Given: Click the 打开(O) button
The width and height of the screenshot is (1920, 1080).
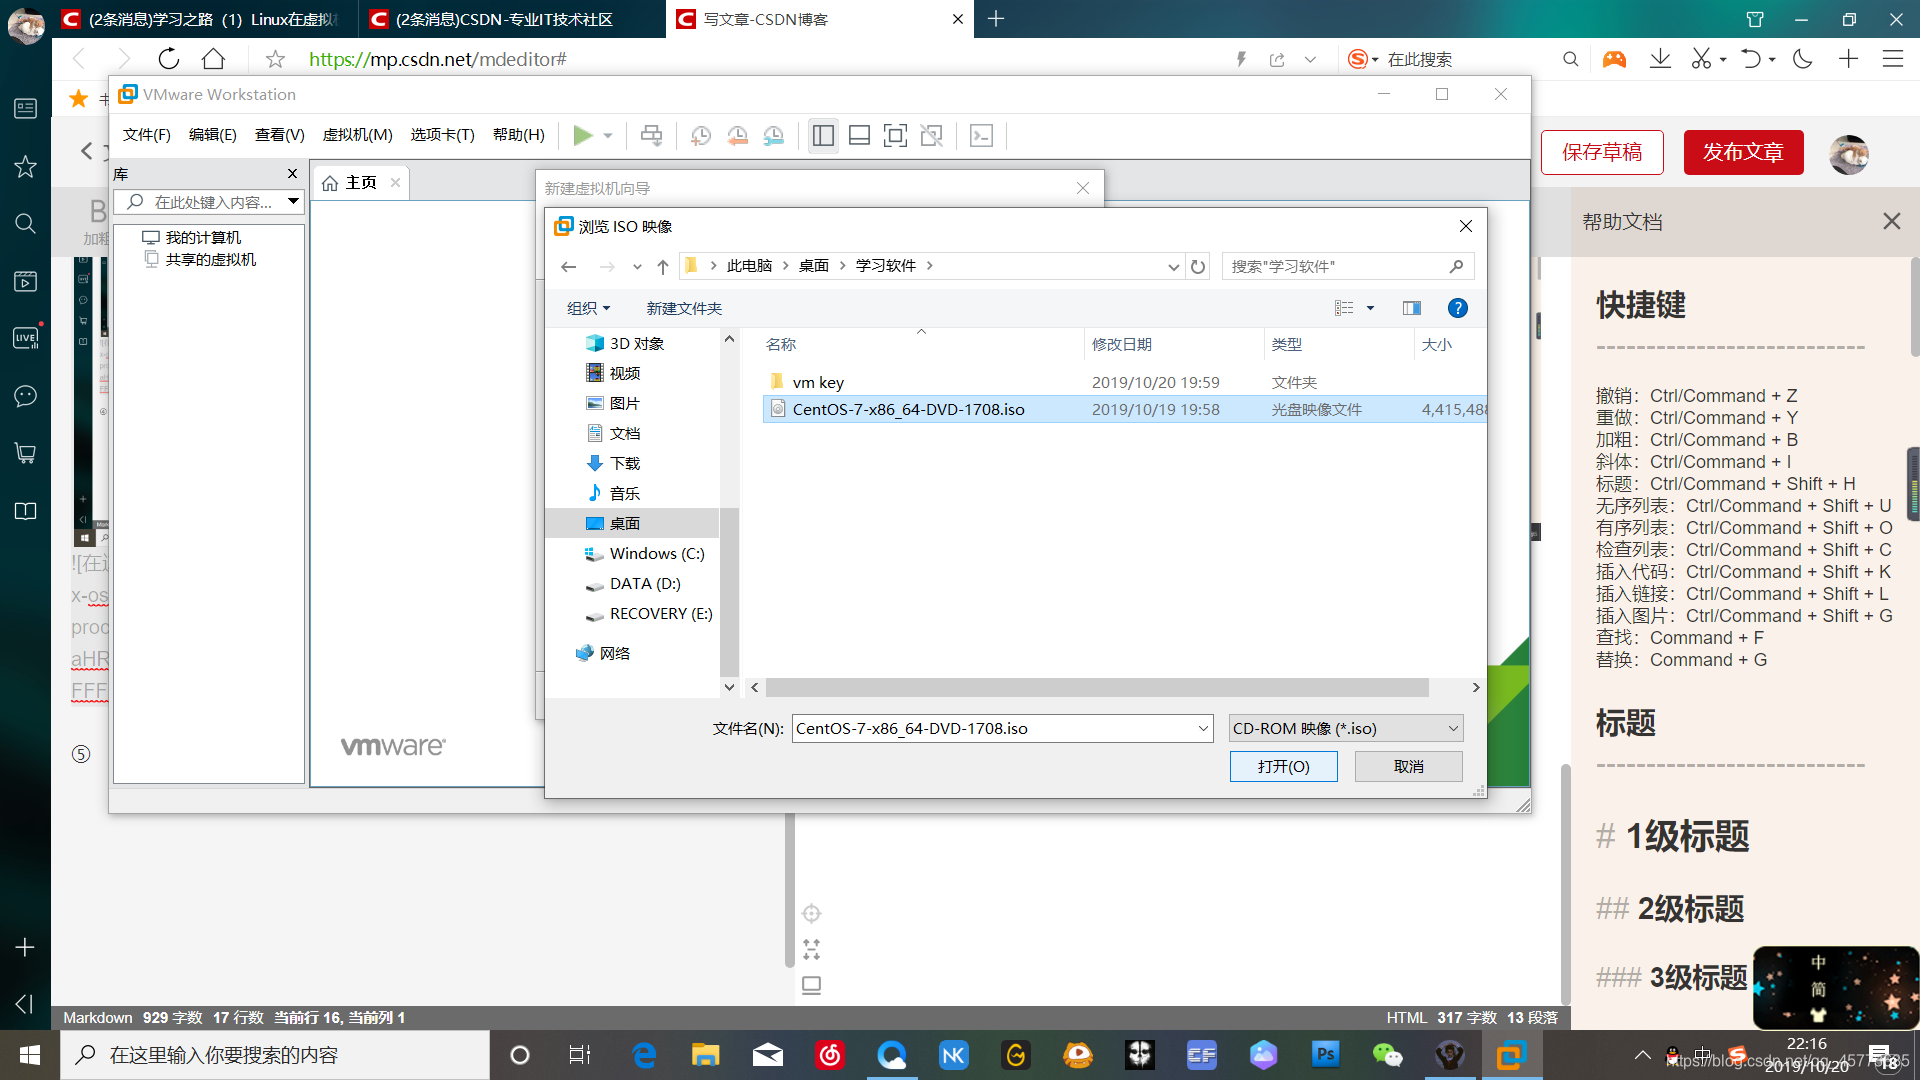Looking at the screenshot, I should pos(1283,766).
